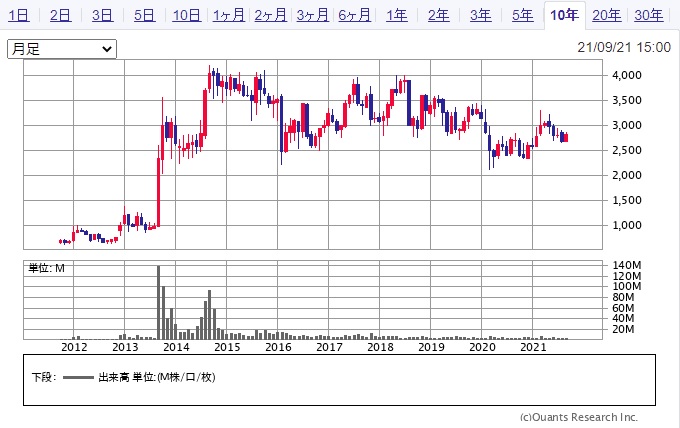This screenshot has width=680, height=428.
Task: Click the 2021 year axis label
Action: pos(533,347)
